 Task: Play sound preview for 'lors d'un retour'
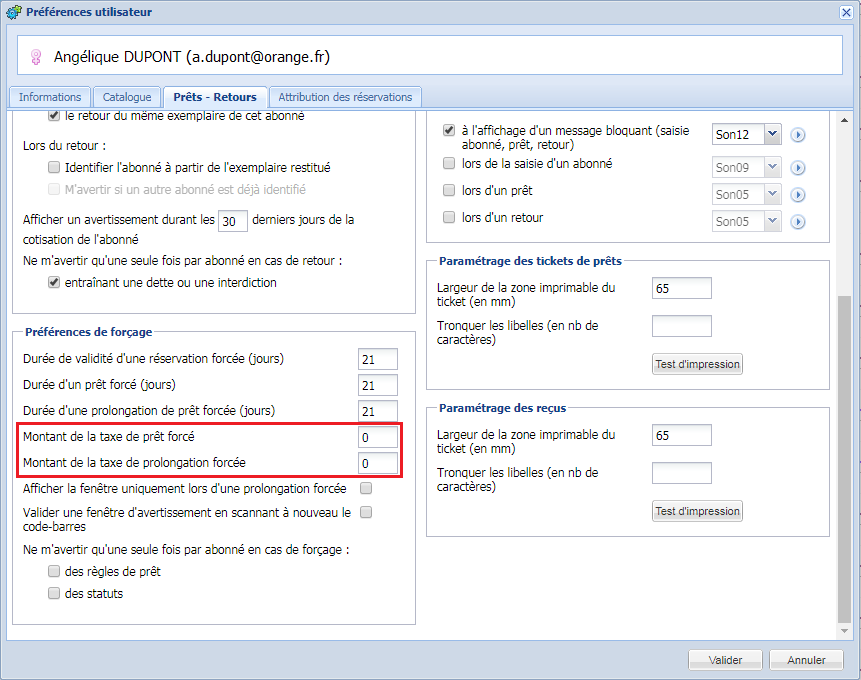tap(798, 222)
